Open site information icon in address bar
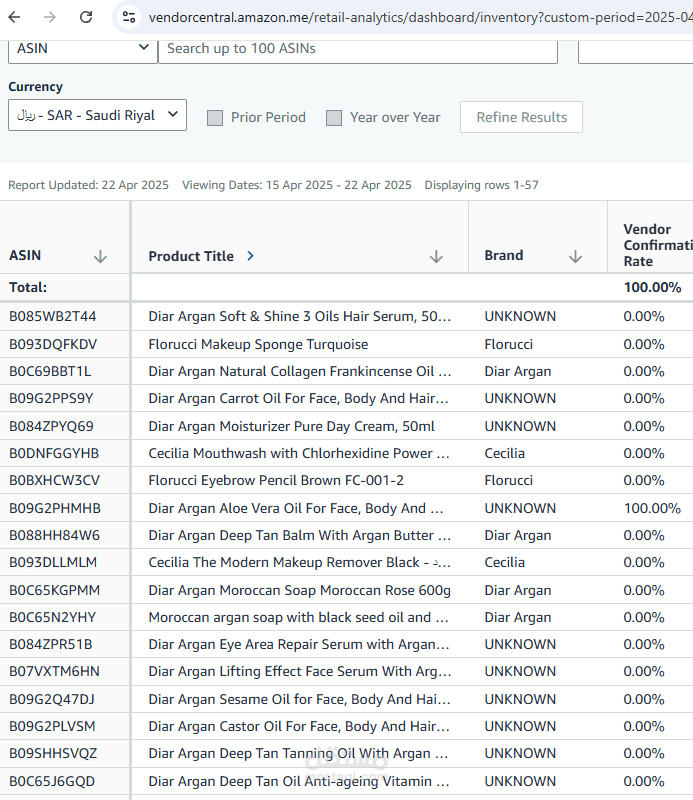 (129, 17)
